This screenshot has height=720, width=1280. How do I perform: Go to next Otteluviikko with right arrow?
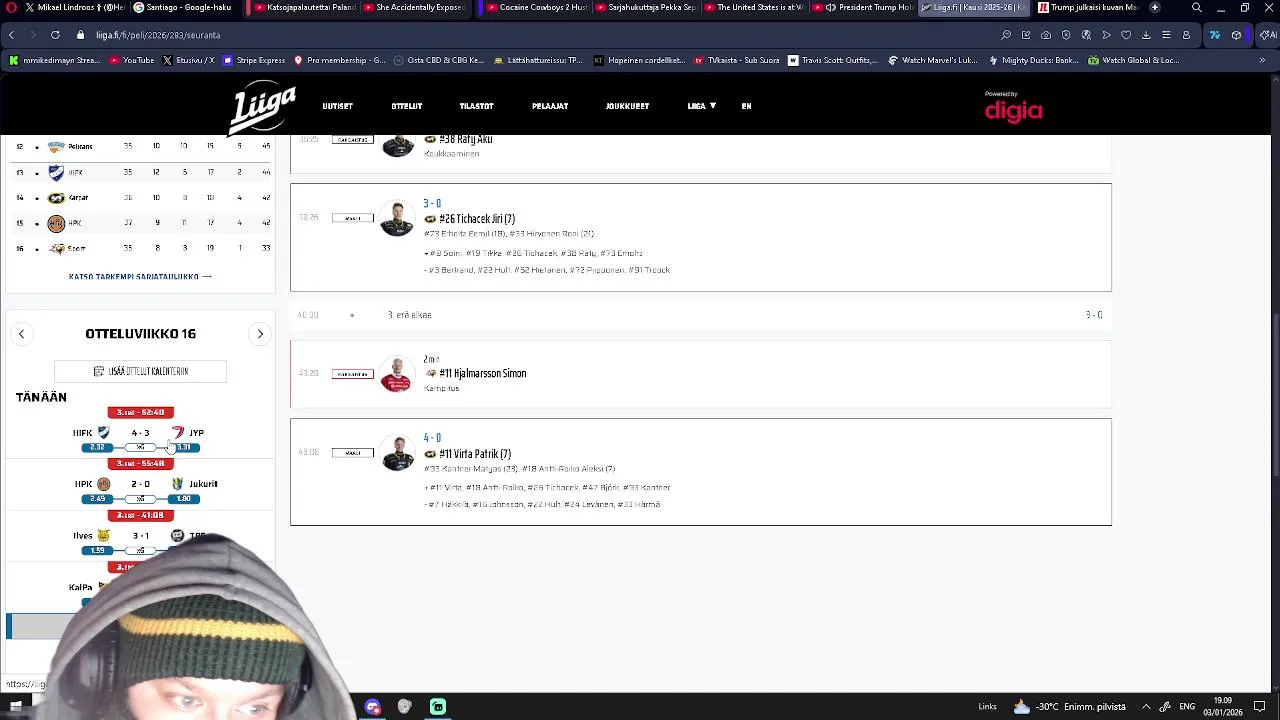tap(260, 334)
